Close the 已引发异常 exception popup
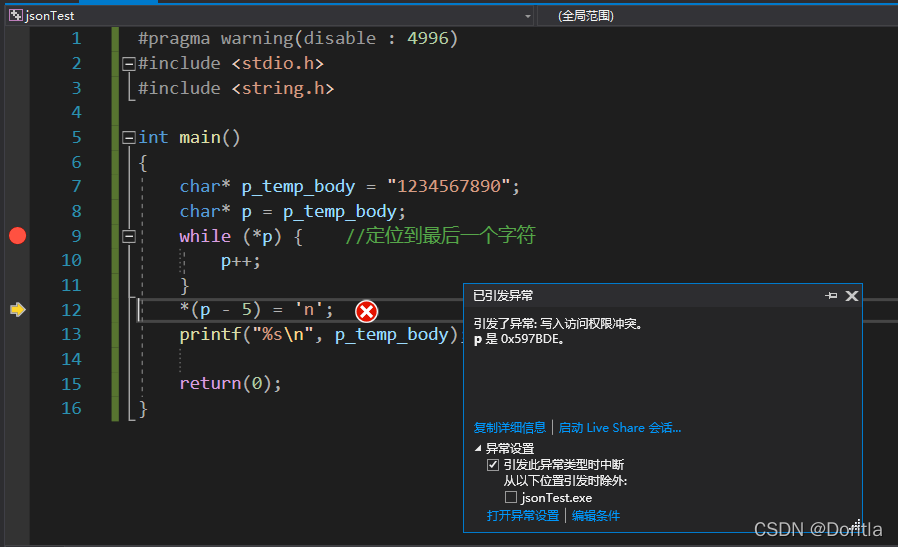This screenshot has height=547, width=898. [852, 296]
